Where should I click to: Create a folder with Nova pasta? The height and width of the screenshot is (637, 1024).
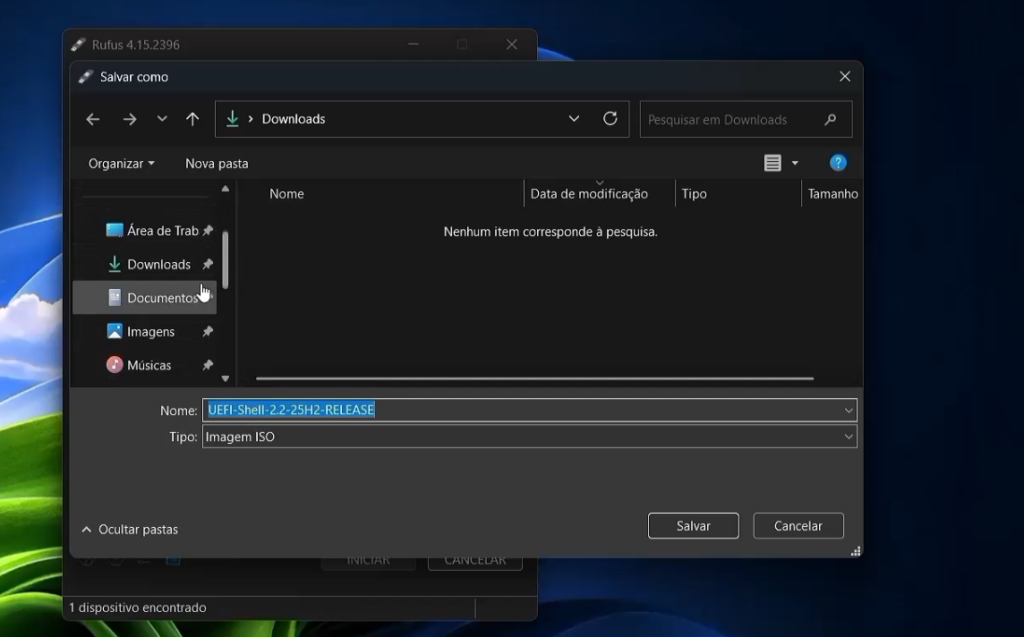point(217,163)
